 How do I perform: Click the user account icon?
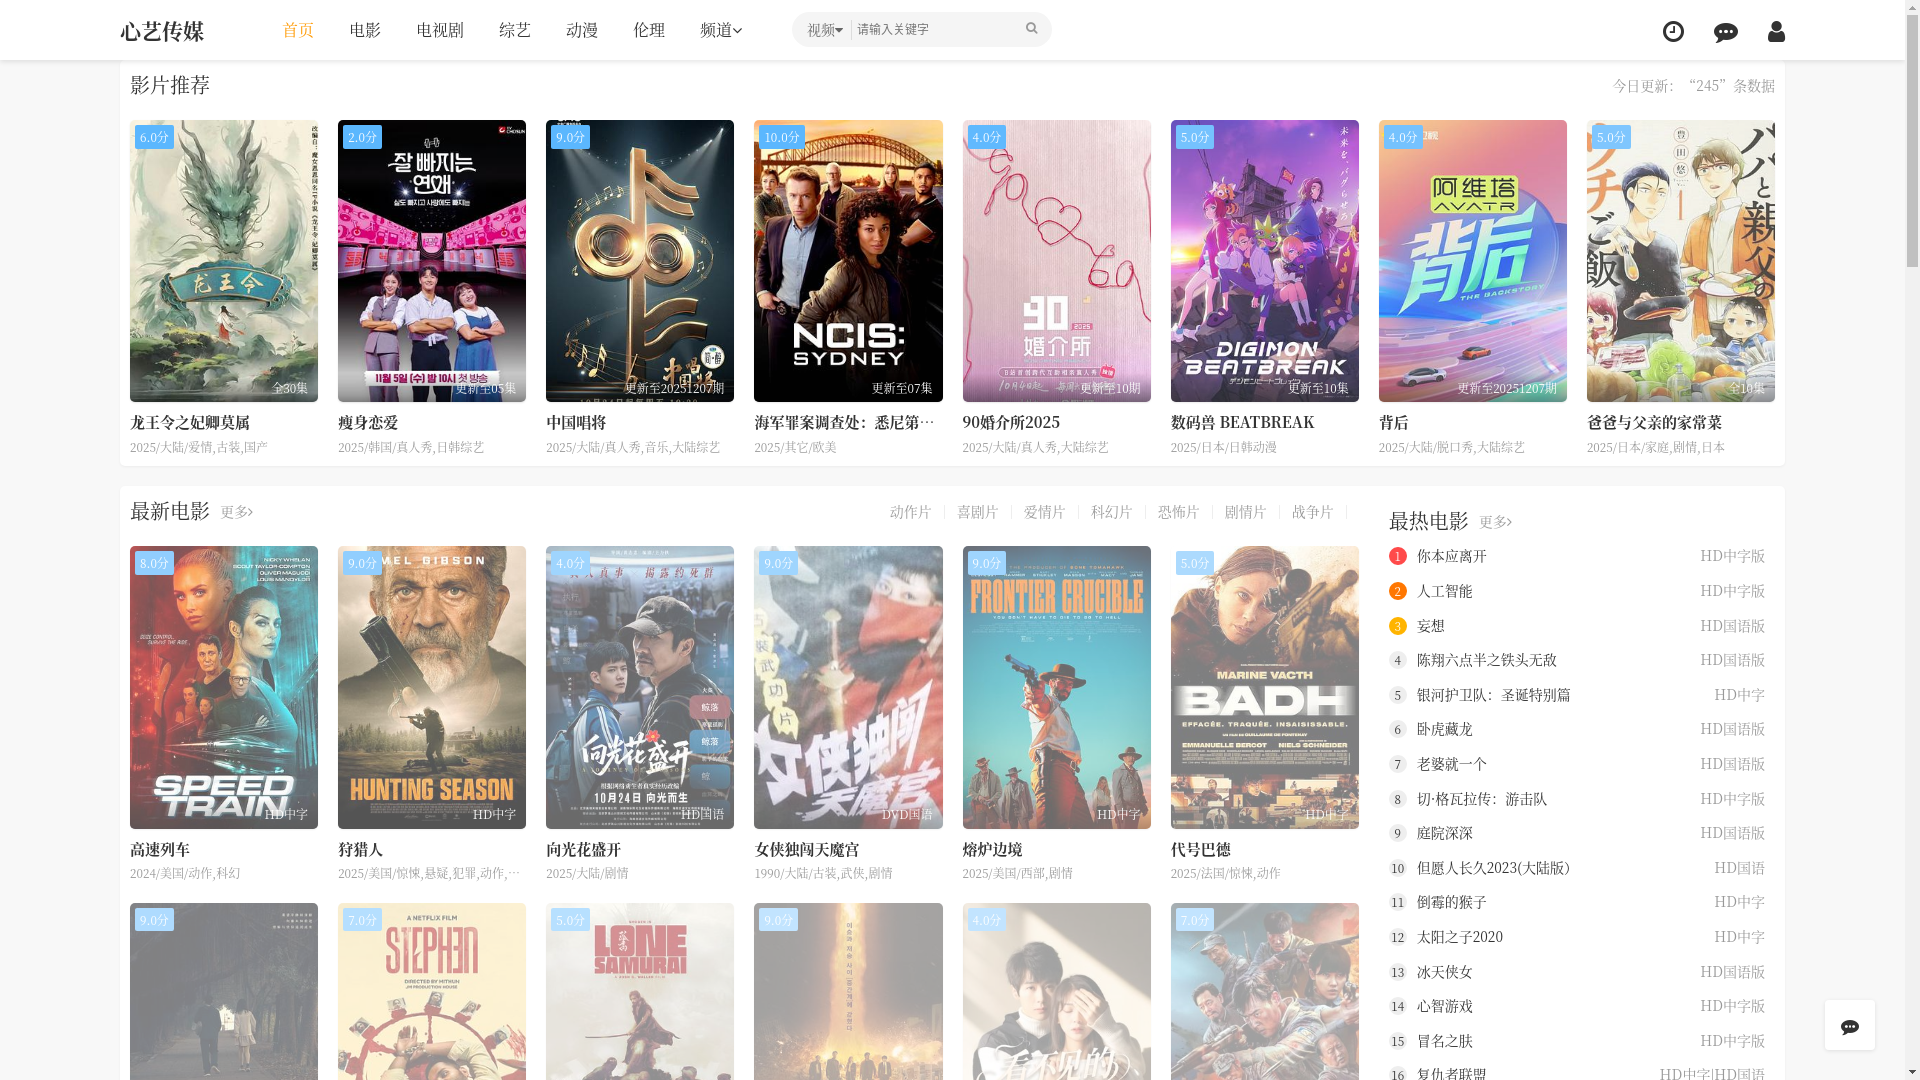point(1776,31)
